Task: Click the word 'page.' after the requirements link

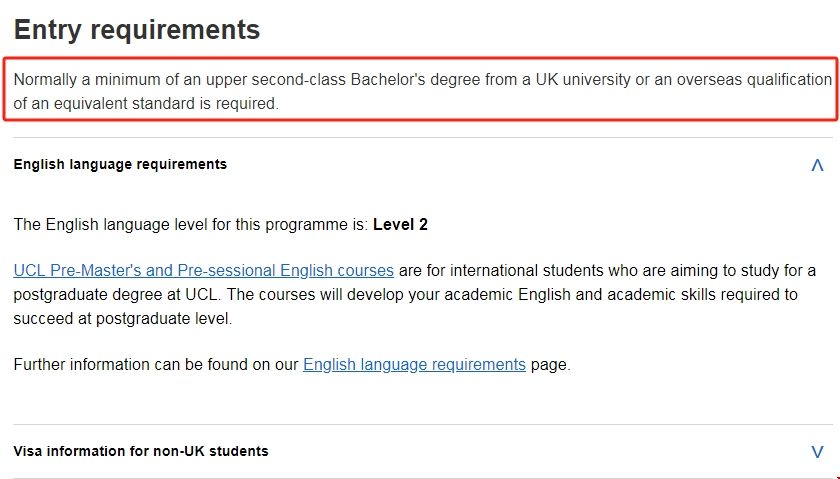Action: point(550,365)
